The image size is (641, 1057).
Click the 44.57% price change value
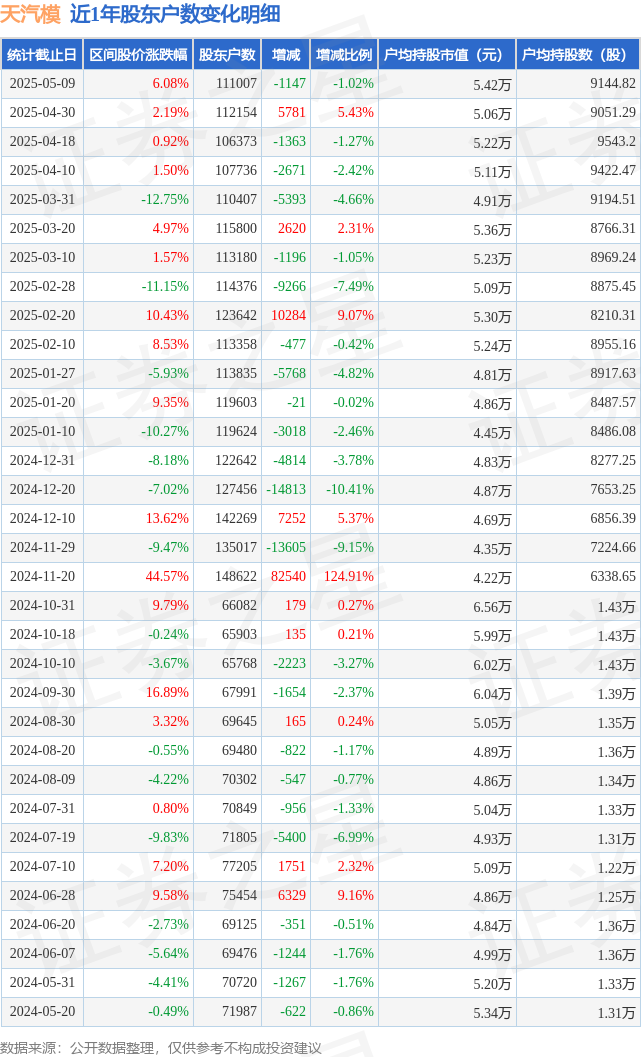[x=167, y=576]
